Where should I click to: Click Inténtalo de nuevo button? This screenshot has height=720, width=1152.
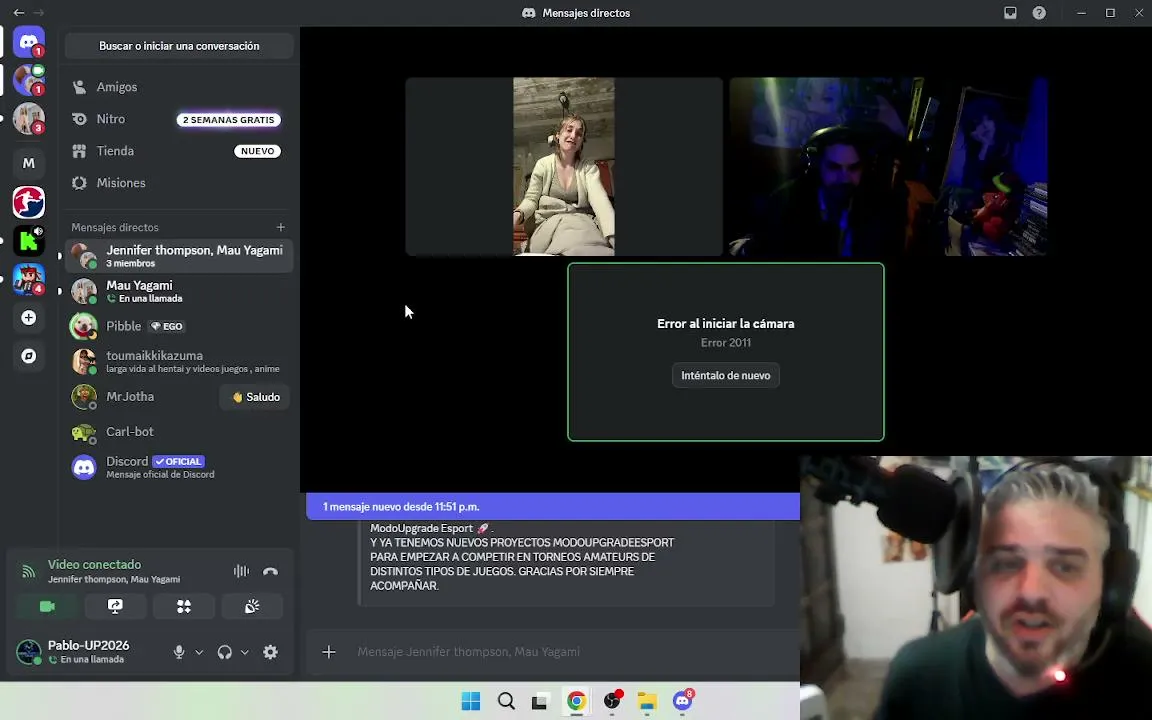[x=725, y=375]
